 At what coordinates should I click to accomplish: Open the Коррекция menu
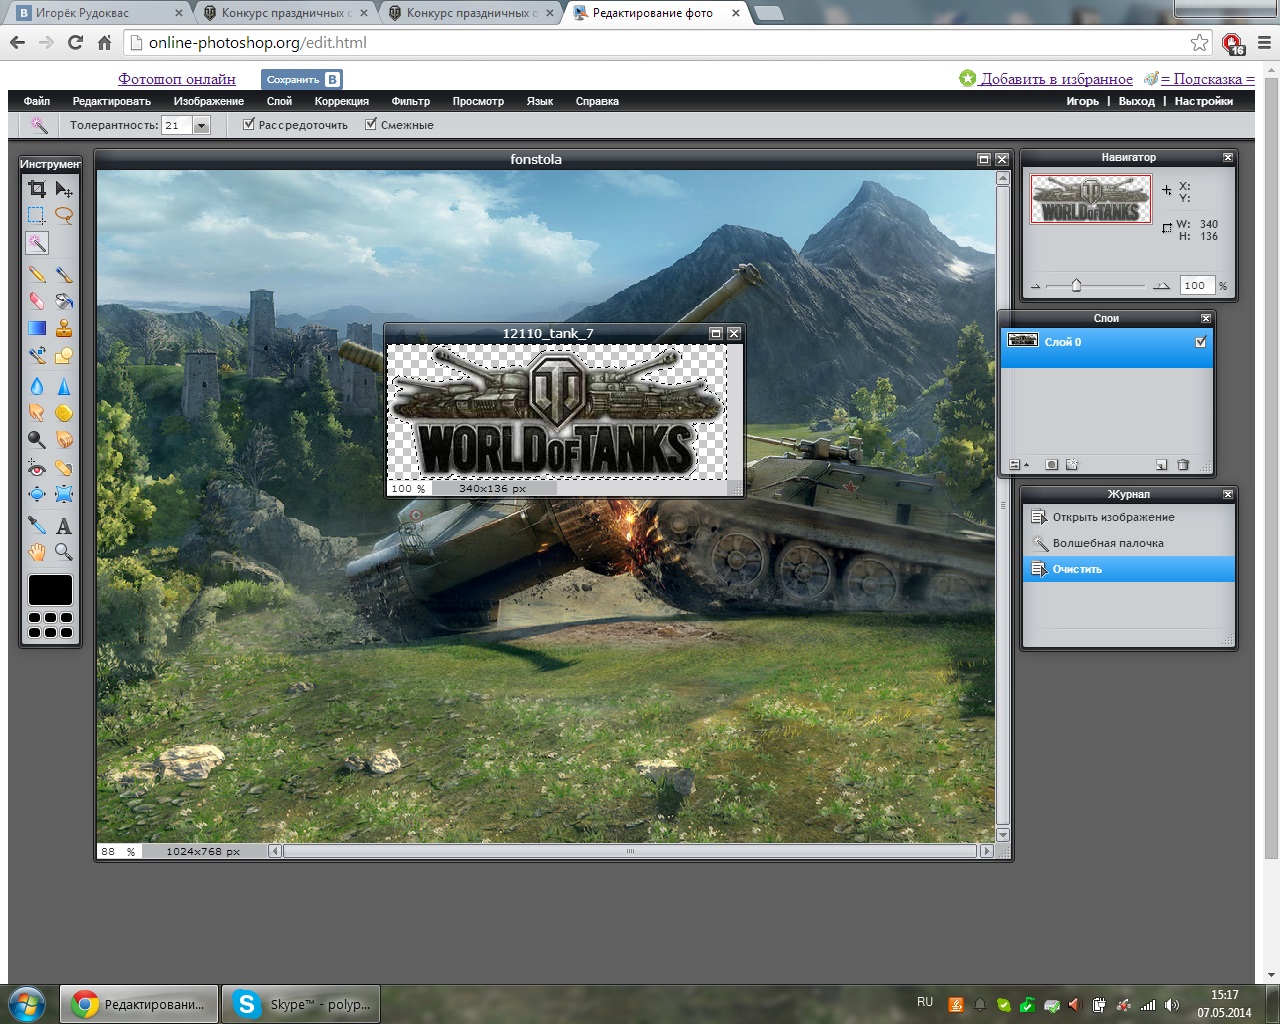coord(341,101)
